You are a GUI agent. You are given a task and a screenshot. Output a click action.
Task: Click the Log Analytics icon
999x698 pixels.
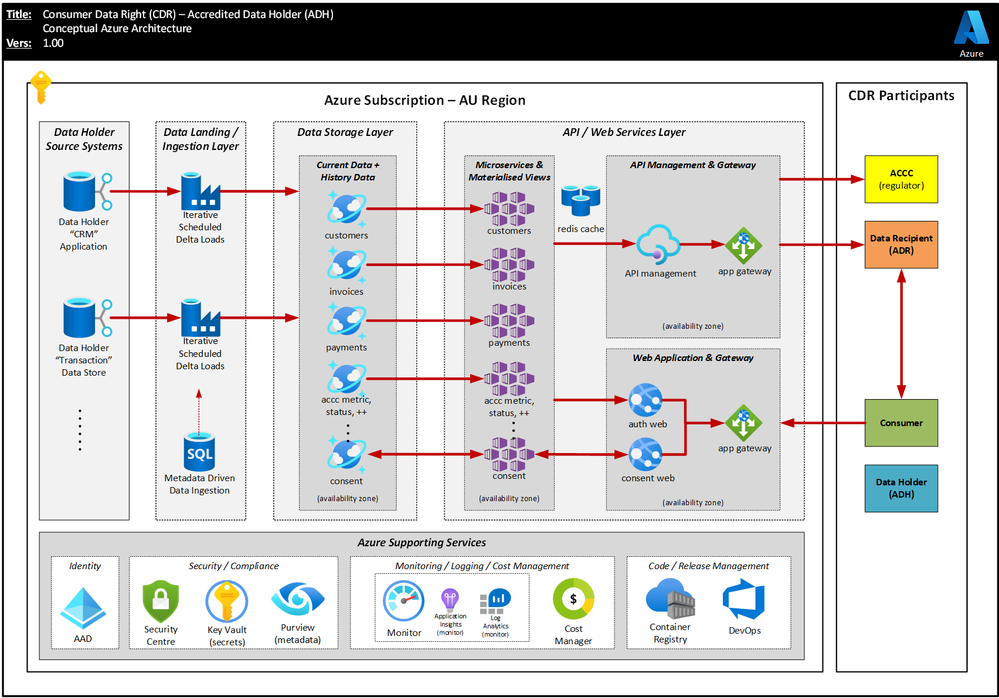pos(495,601)
